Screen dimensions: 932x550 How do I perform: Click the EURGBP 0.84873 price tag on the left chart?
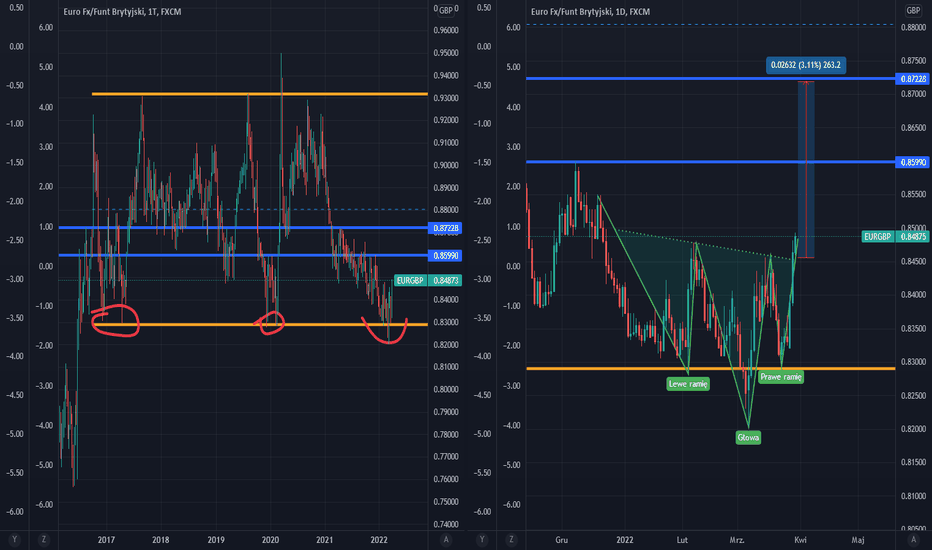point(428,281)
